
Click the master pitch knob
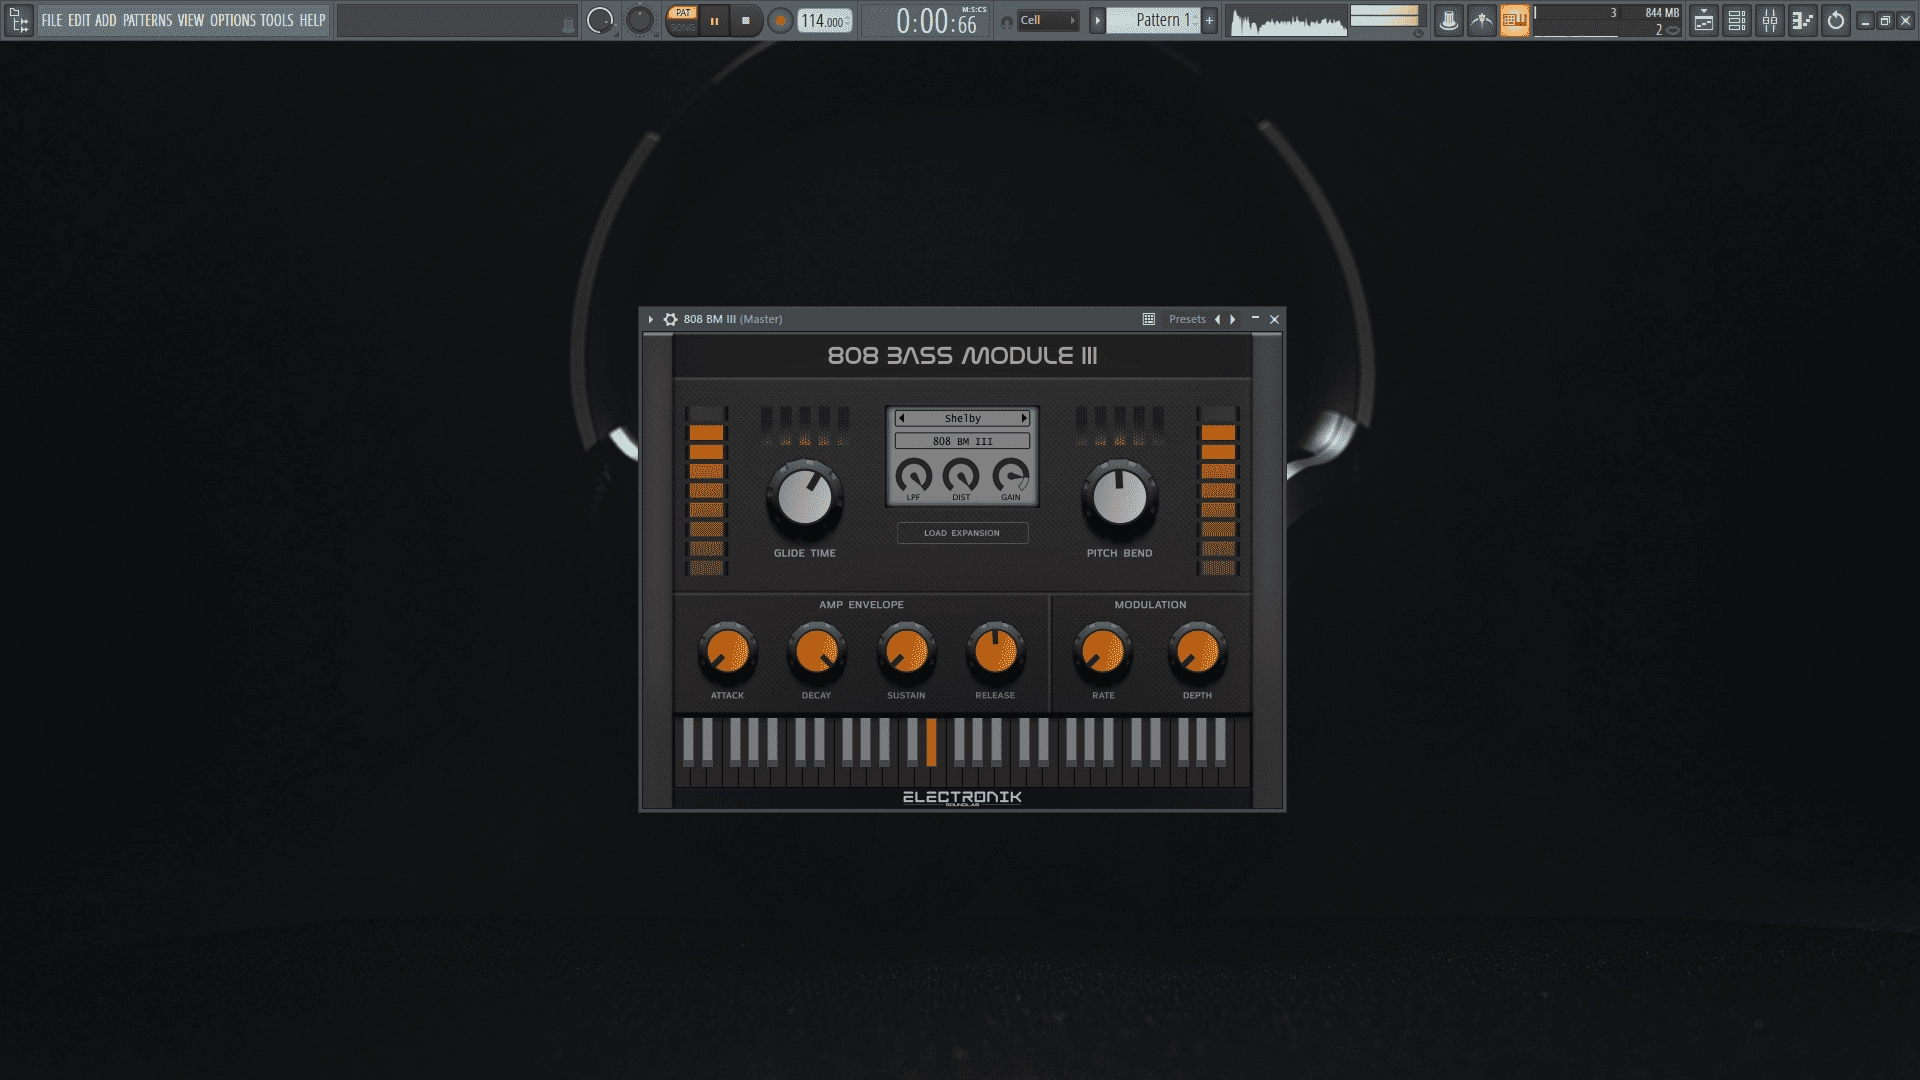click(x=639, y=20)
